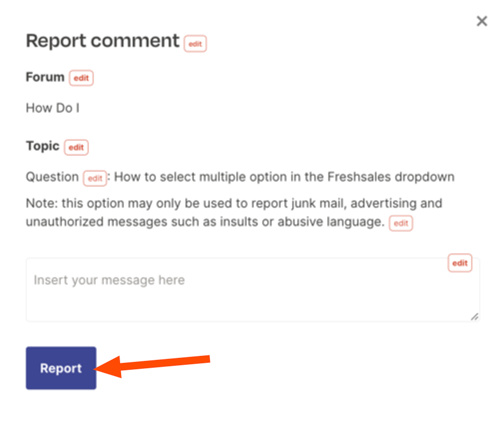Viewport: 504px width, 423px height.
Task: Click the Freshsales dropdown topic title text
Action: point(284,177)
